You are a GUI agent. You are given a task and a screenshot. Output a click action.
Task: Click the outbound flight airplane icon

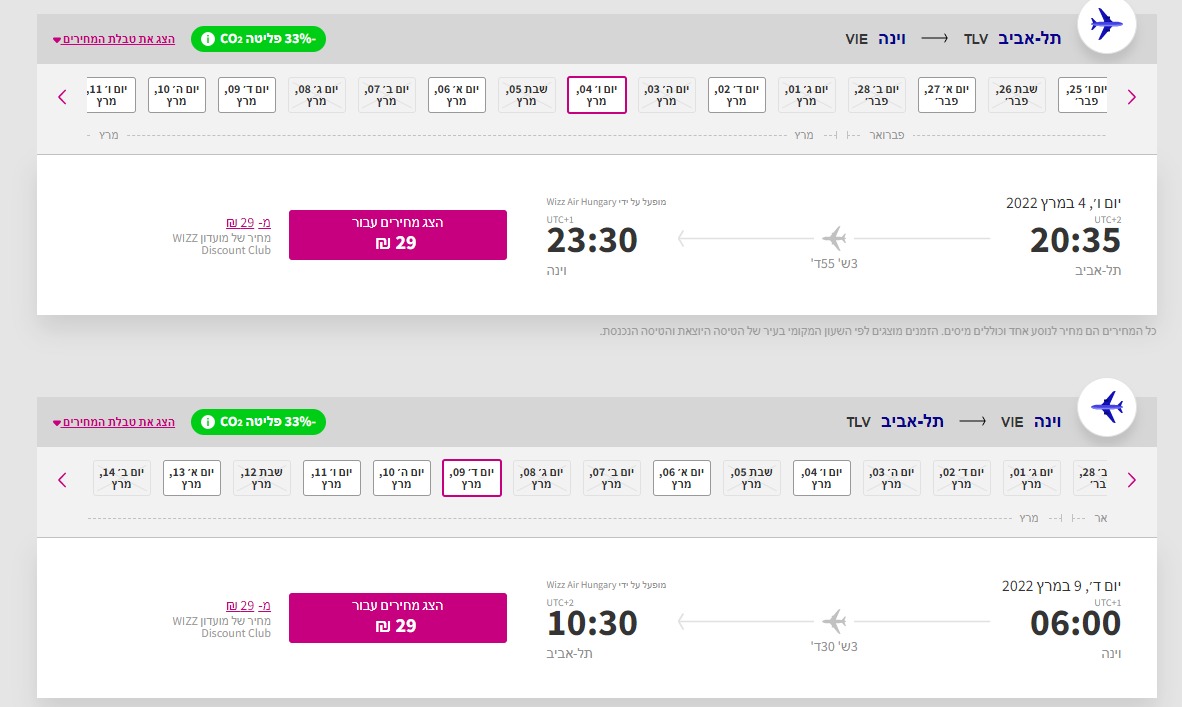1107,24
